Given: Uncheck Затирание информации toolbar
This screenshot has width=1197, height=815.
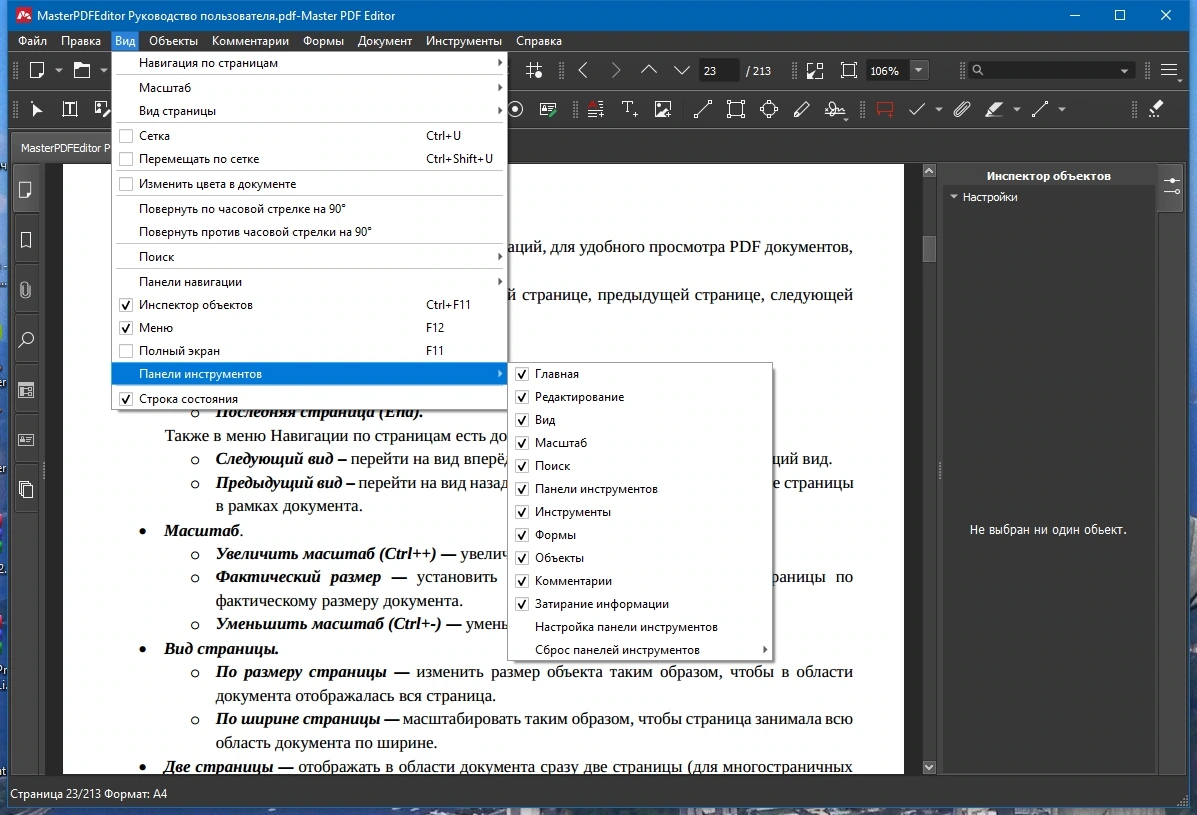Looking at the screenshot, I should click(522, 604).
